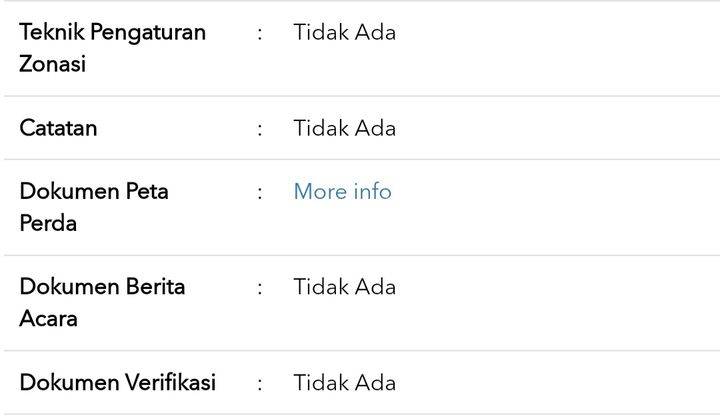Click Tidak Ada value for Dokumen Verifikasi

344,383
